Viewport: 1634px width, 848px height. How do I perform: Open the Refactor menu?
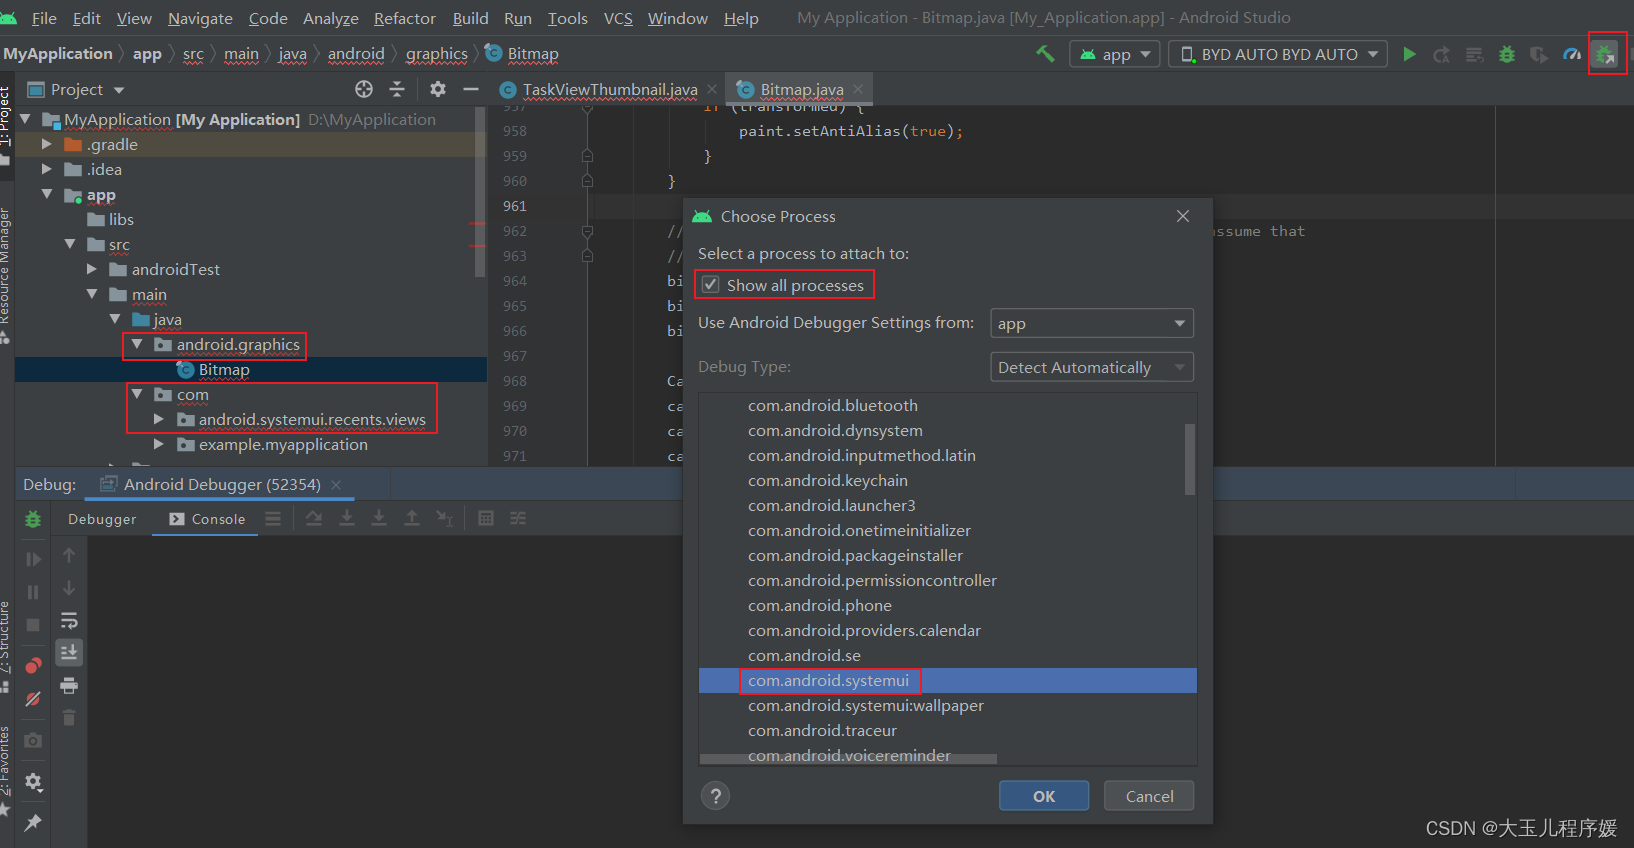coord(404,18)
